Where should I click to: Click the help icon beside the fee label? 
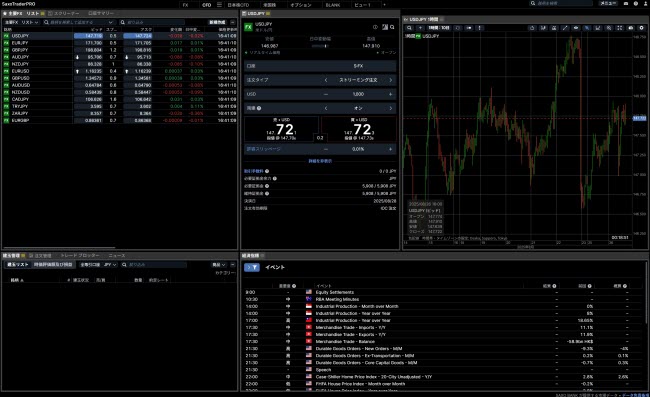(267, 171)
